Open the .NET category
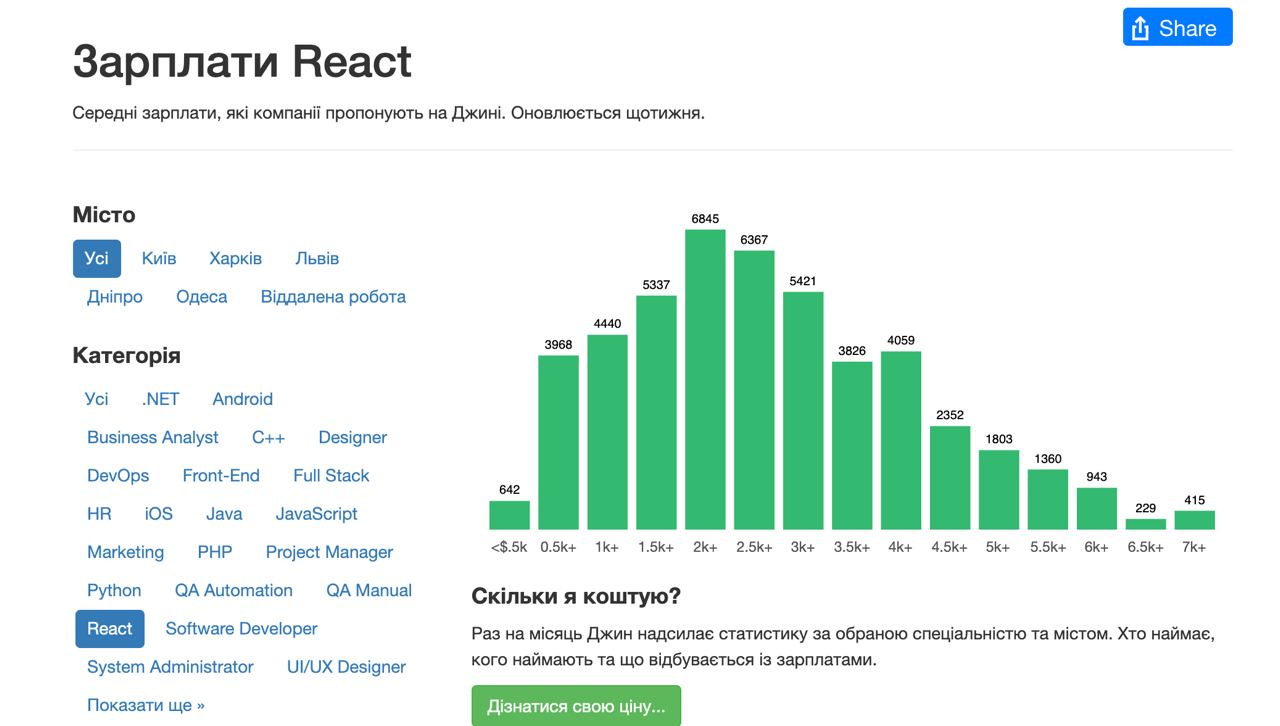Viewport: 1280px width, 726px height. tap(161, 399)
